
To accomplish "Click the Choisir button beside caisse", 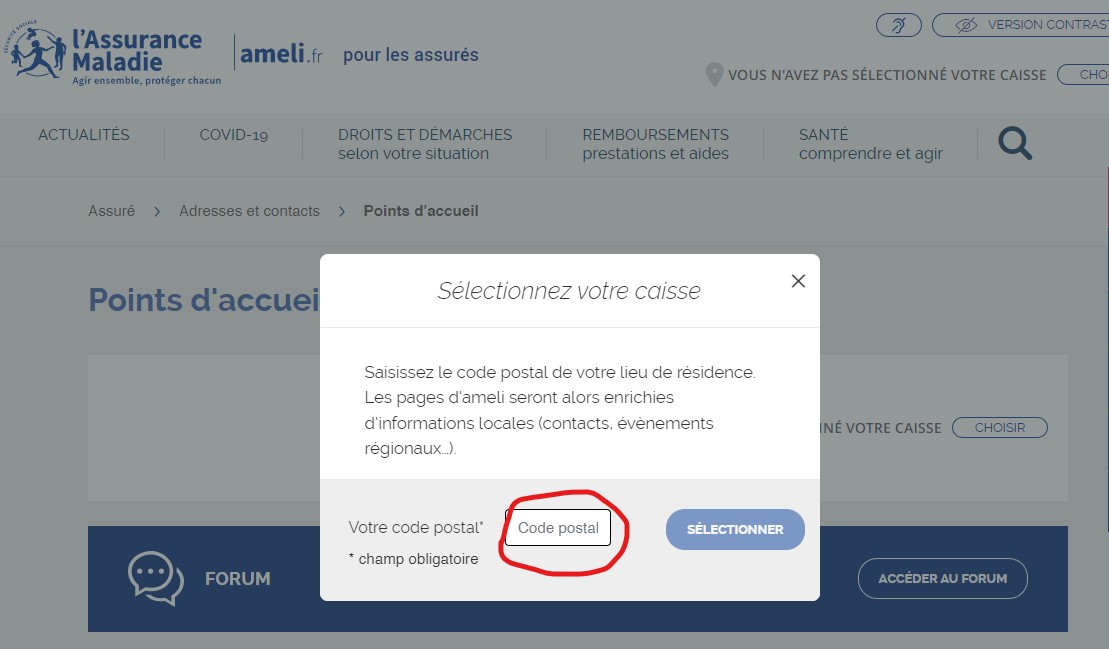I will coord(999,428).
